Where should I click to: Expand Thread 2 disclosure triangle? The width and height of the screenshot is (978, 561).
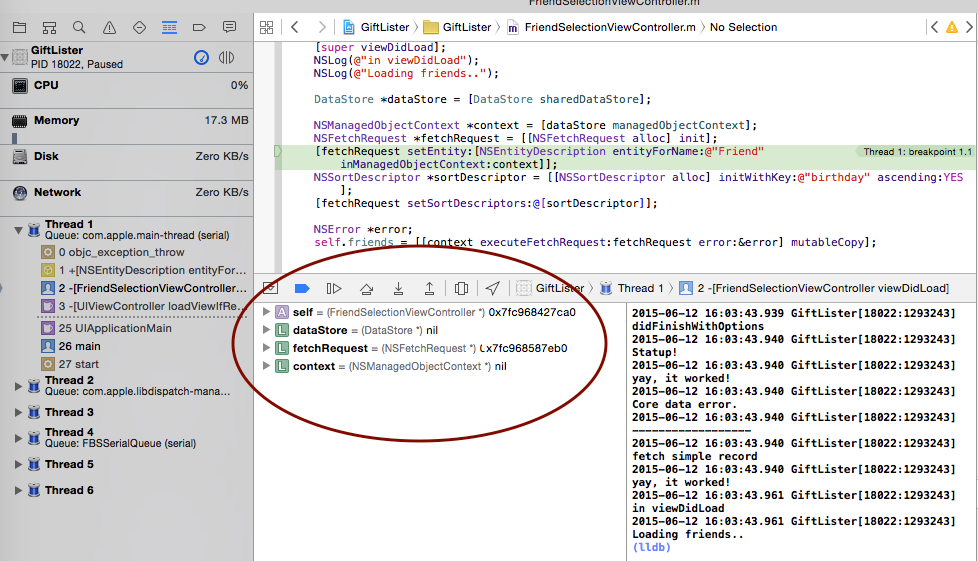tap(18, 386)
